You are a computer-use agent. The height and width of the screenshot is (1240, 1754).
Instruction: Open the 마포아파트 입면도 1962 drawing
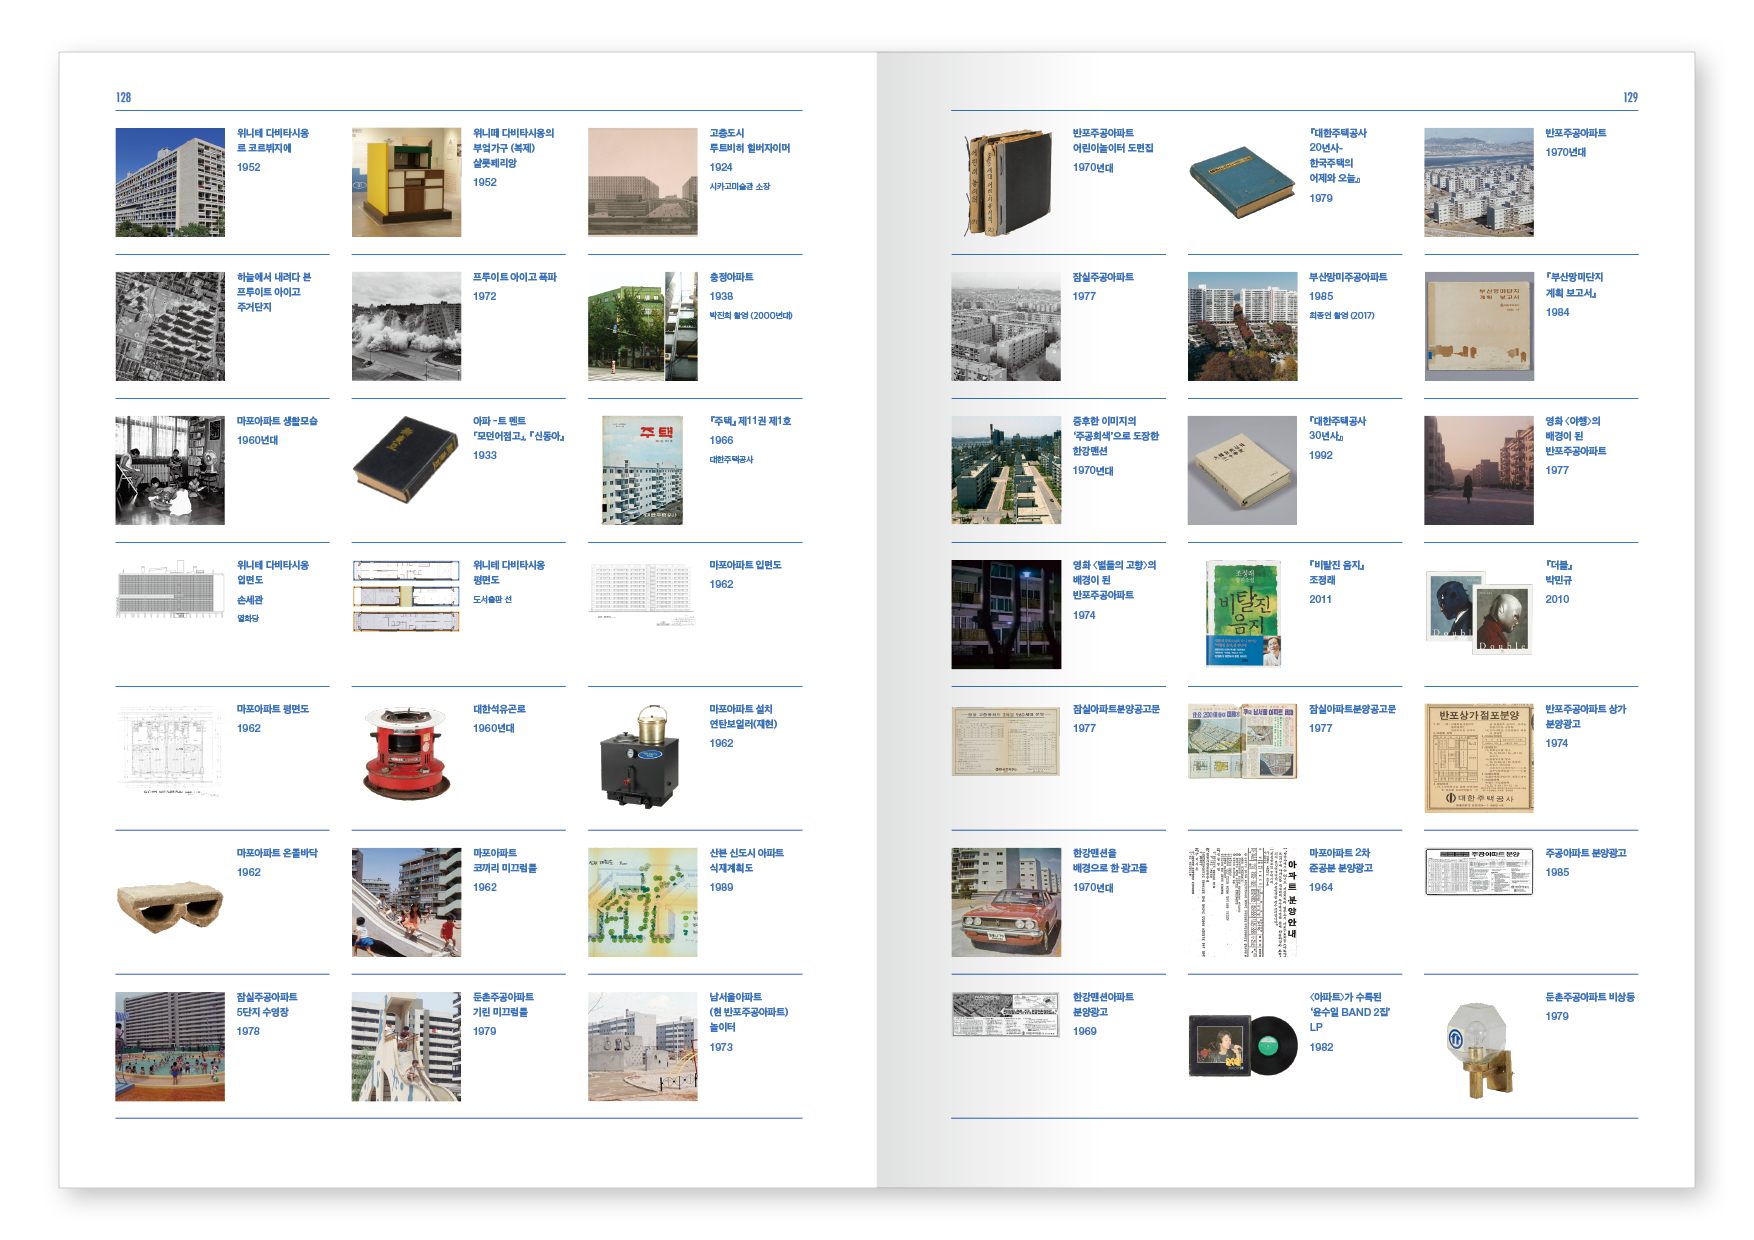[x=643, y=593]
